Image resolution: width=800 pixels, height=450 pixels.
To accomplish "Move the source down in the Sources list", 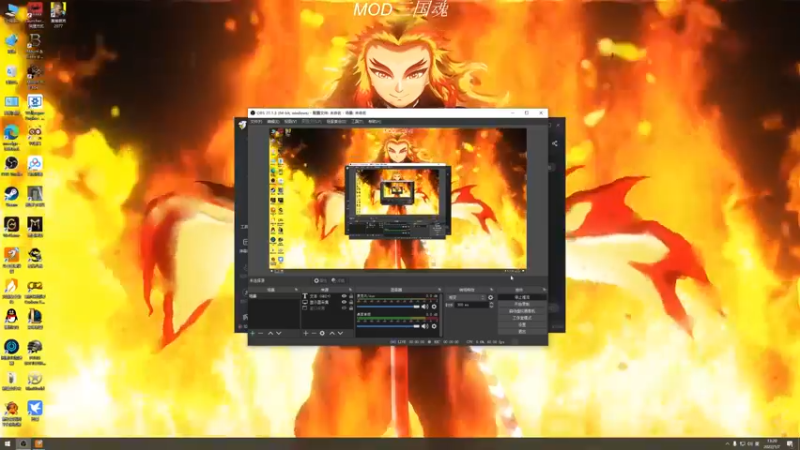I will (x=340, y=333).
